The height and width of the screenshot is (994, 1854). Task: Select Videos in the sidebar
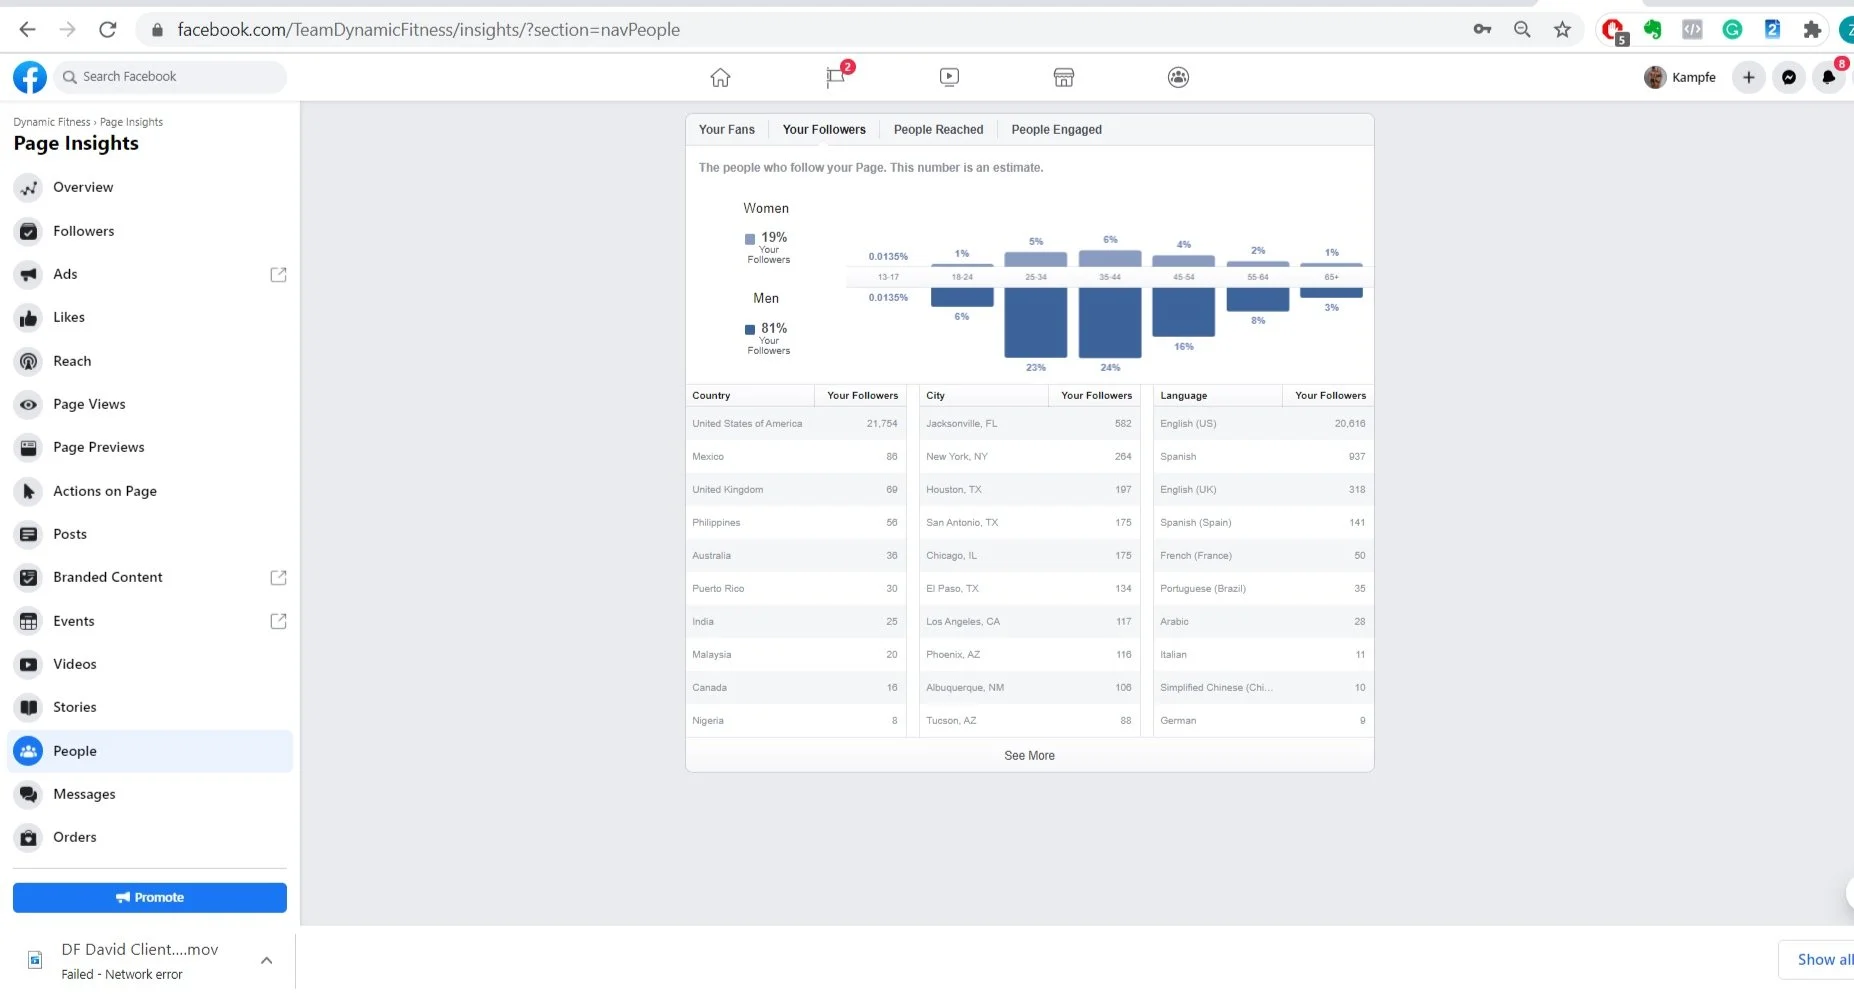click(150, 664)
